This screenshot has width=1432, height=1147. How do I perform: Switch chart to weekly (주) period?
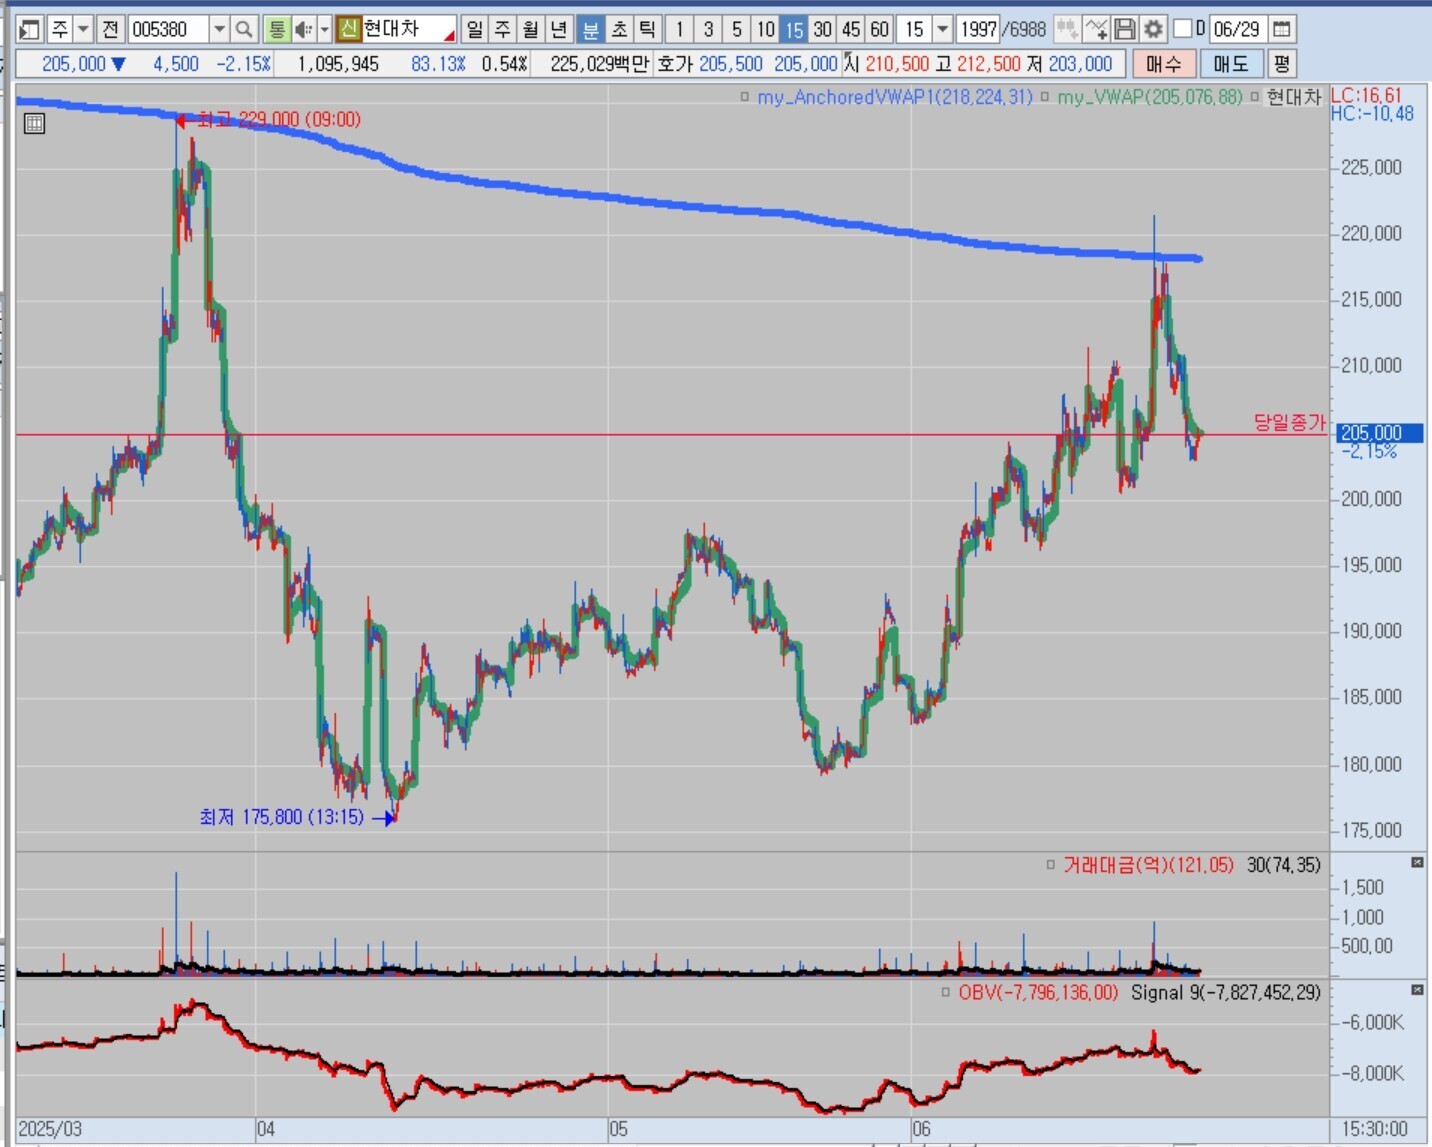(503, 29)
